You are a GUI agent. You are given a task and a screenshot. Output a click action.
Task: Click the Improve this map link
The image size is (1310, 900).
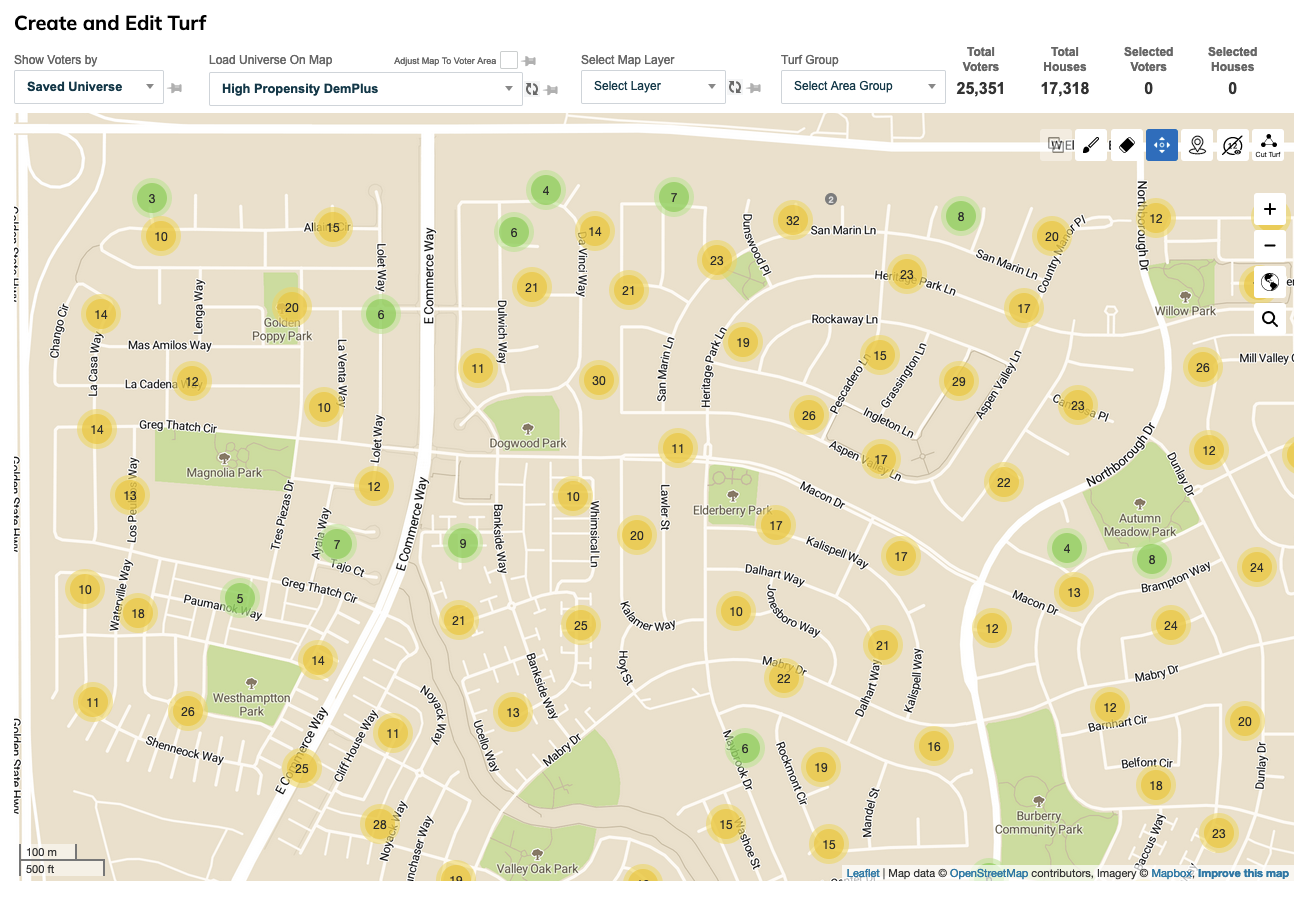1243,873
